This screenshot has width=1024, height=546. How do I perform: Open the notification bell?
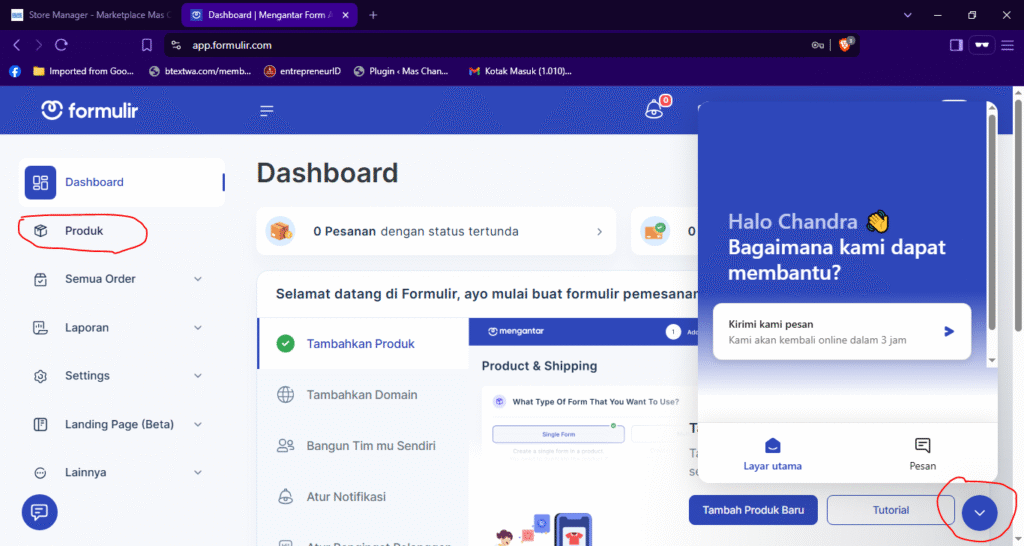coord(654,110)
